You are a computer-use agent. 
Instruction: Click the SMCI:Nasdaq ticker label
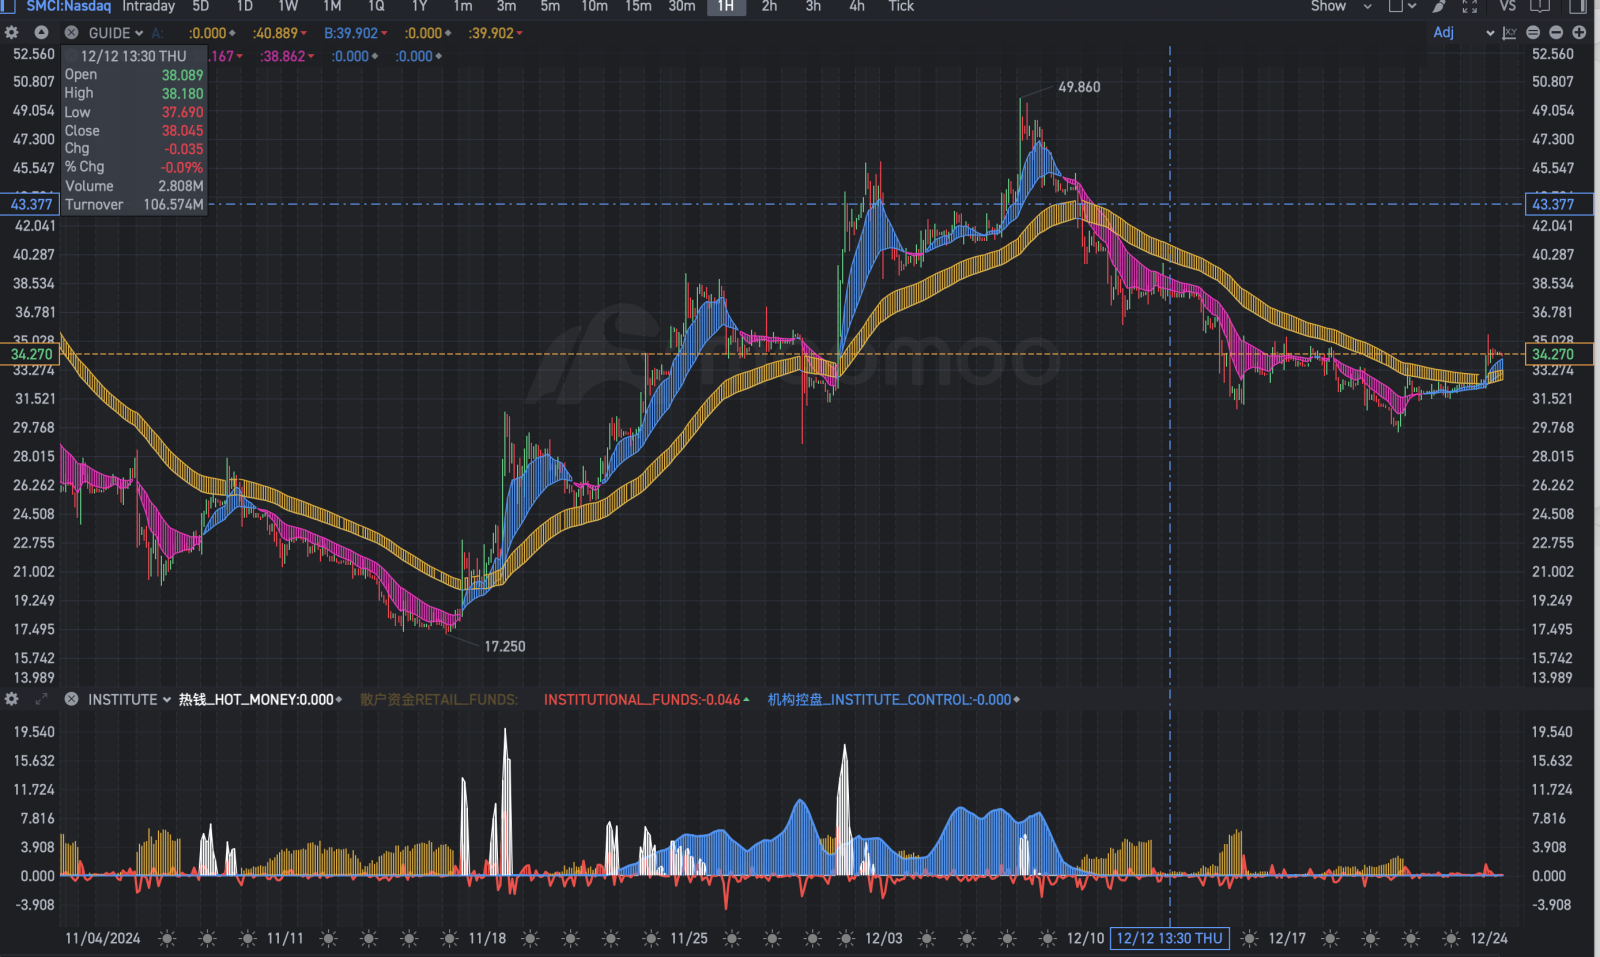[68, 6]
